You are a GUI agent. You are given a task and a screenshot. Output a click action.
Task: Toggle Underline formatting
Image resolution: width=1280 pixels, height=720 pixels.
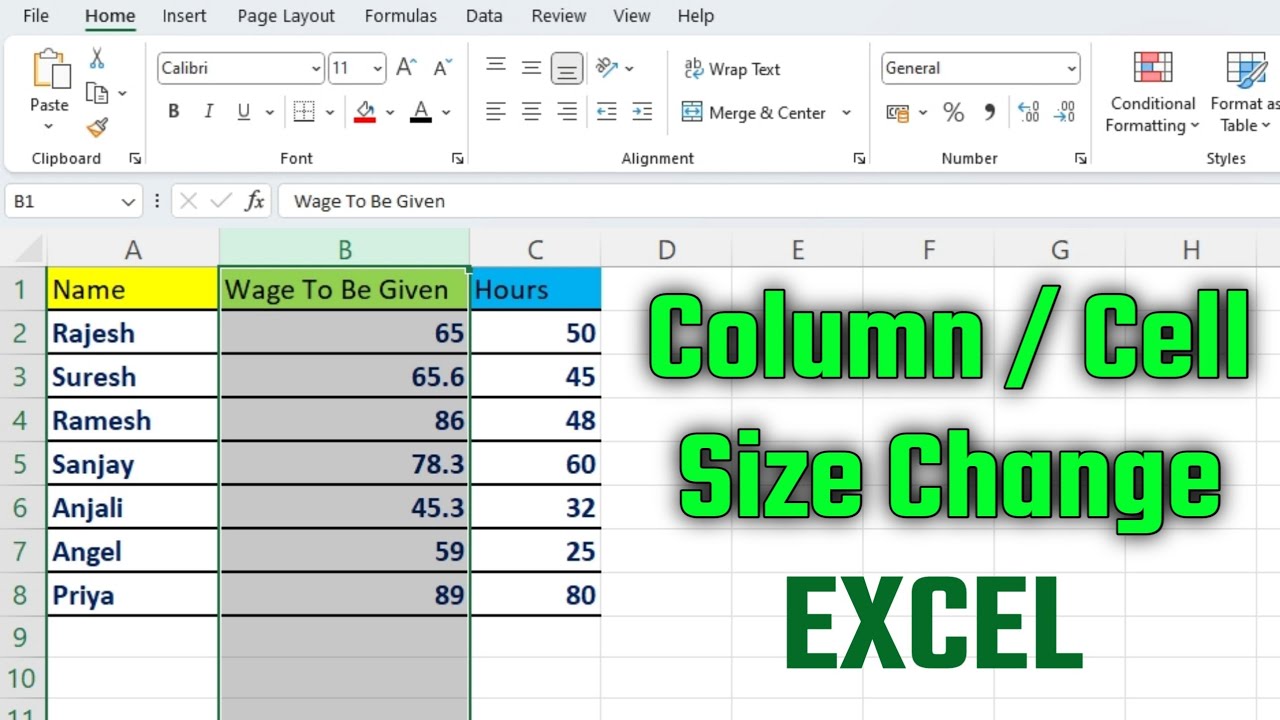click(243, 112)
